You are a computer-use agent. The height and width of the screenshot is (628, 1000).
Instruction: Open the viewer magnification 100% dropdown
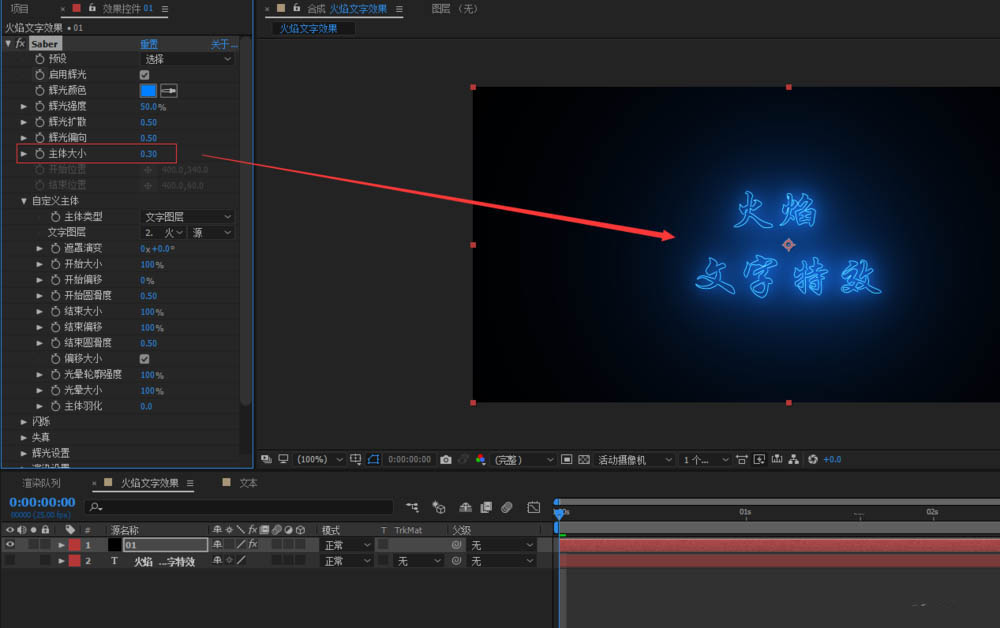click(x=320, y=460)
